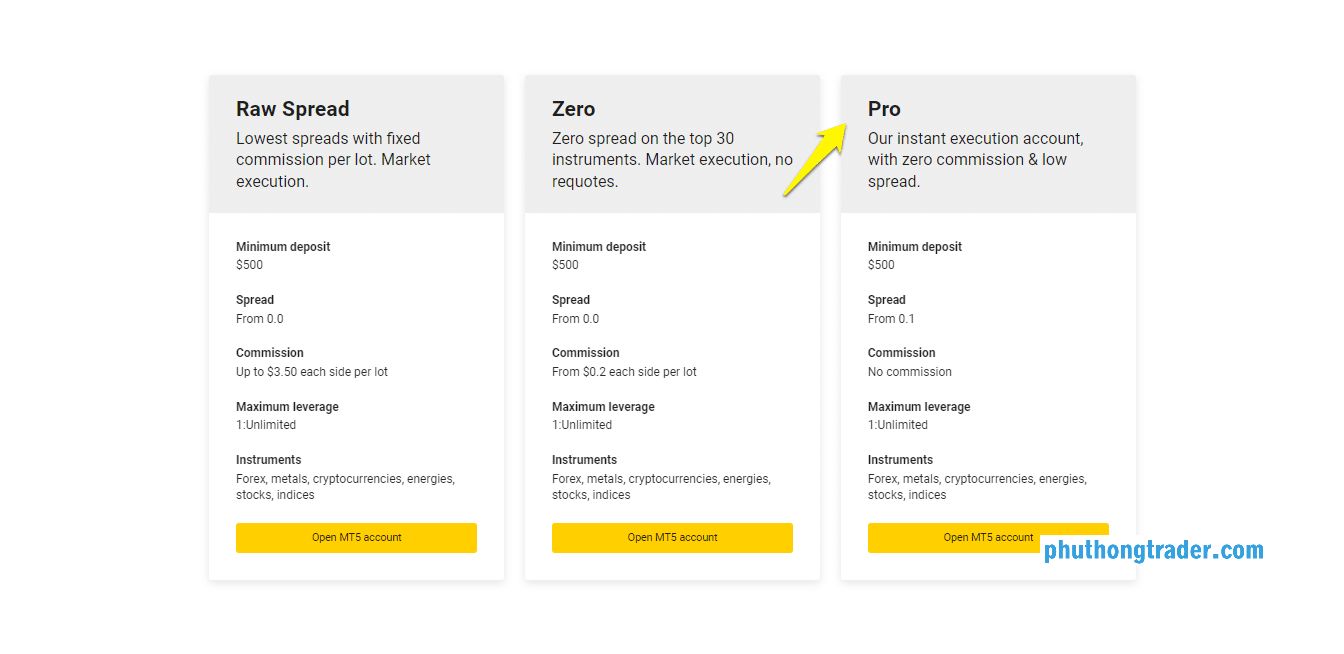This screenshot has height=654, width=1344.
Task: Select the Raw Spread card heading
Action: click(x=293, y=109)
